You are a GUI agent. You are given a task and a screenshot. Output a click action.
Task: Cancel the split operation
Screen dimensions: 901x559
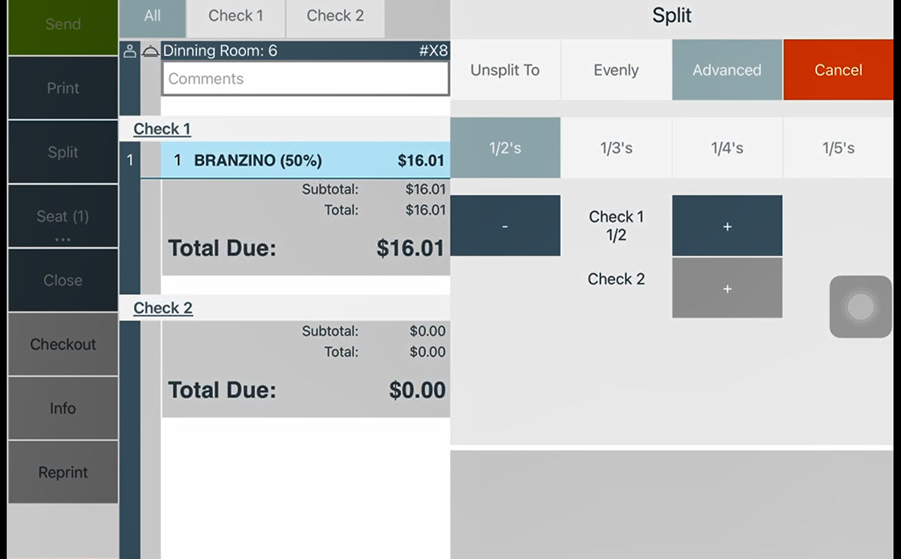pos(838,70)
